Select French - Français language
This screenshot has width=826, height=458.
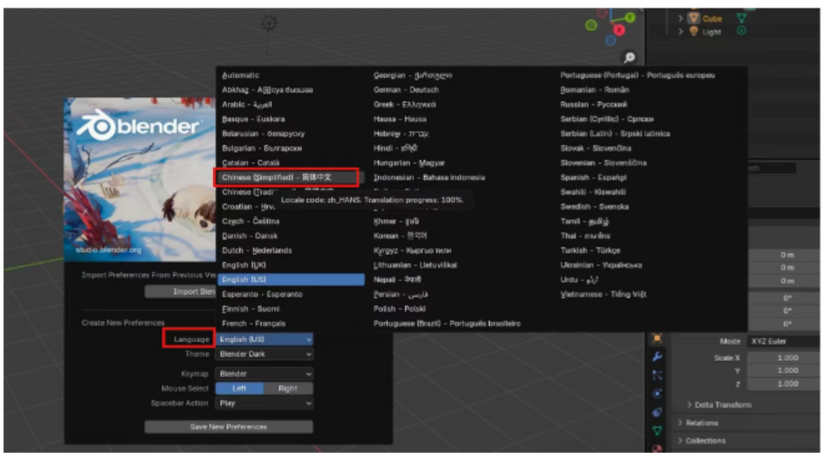click(253, 324)
